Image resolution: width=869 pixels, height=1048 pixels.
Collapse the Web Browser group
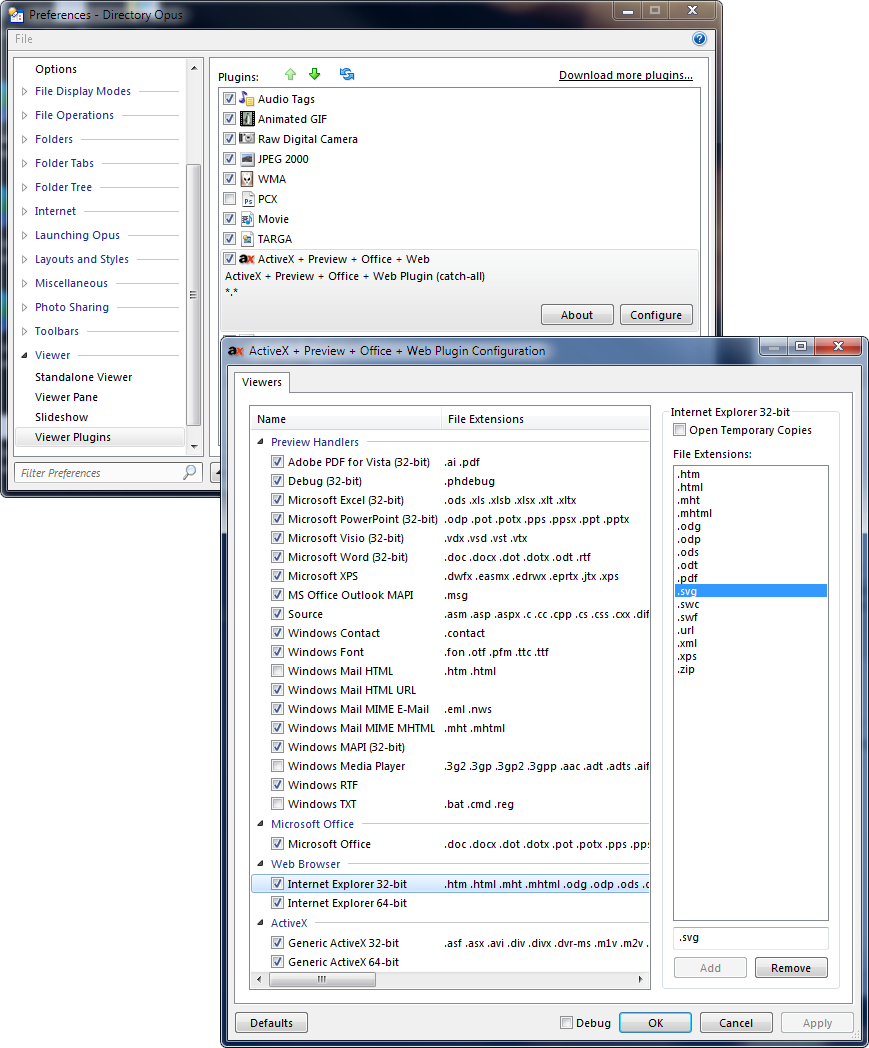[x=261, y=864]
